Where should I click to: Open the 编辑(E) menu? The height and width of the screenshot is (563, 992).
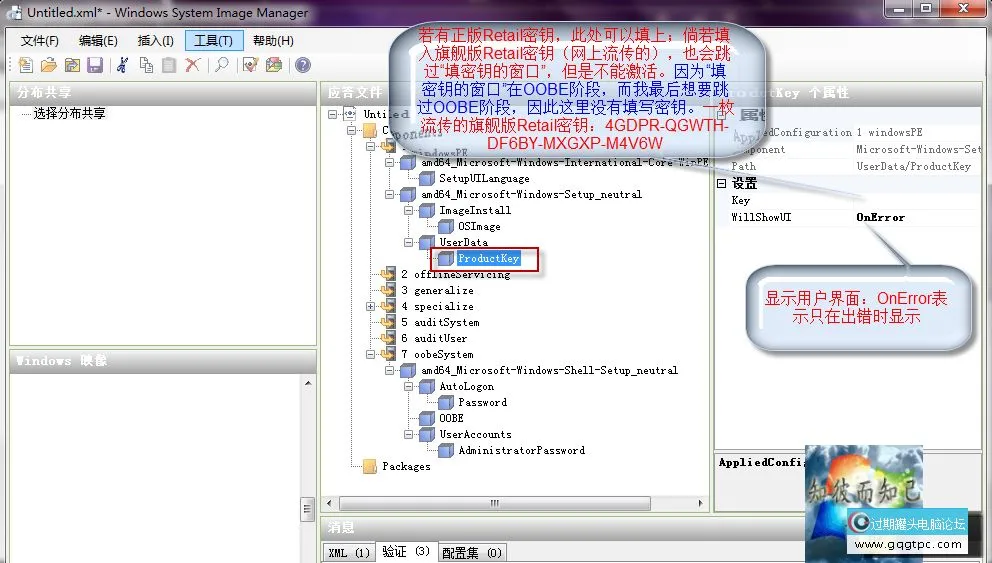pyautogui.click(x=98, y=40)
